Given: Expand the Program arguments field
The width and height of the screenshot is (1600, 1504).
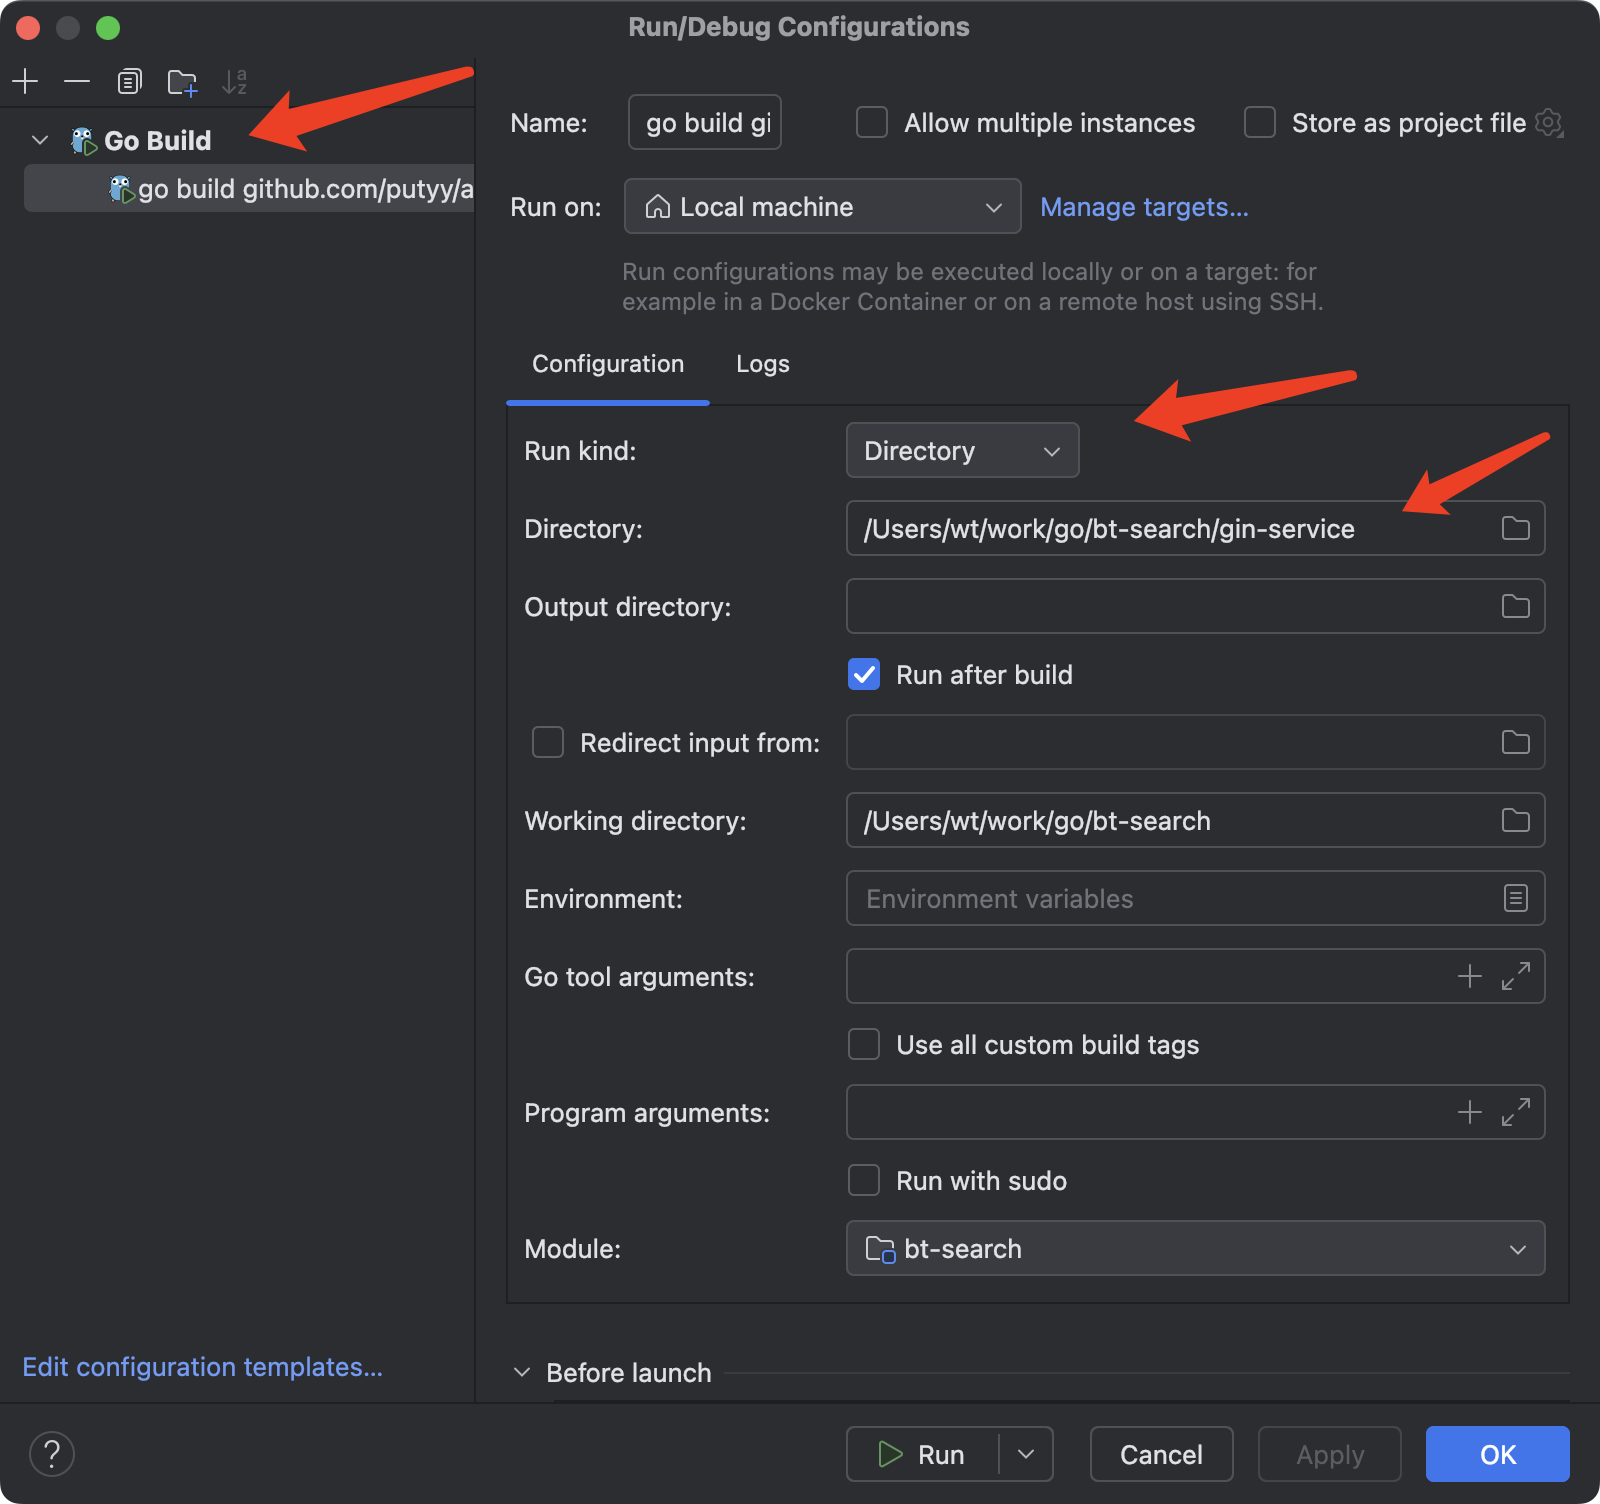Looking at the screenshot, I should tap(1515, 1112).
